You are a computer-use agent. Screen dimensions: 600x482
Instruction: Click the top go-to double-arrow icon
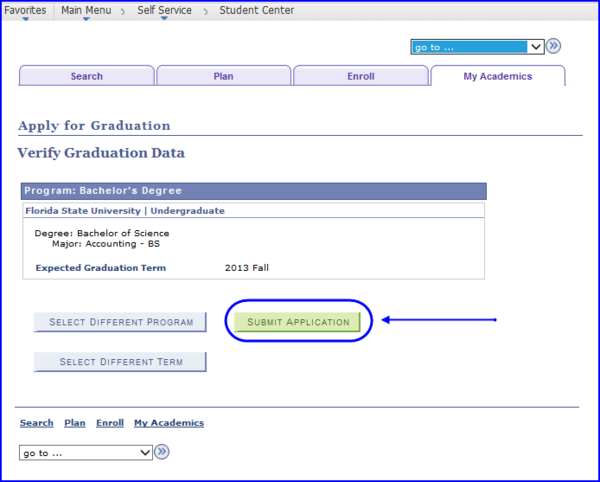tap(553, 46)
